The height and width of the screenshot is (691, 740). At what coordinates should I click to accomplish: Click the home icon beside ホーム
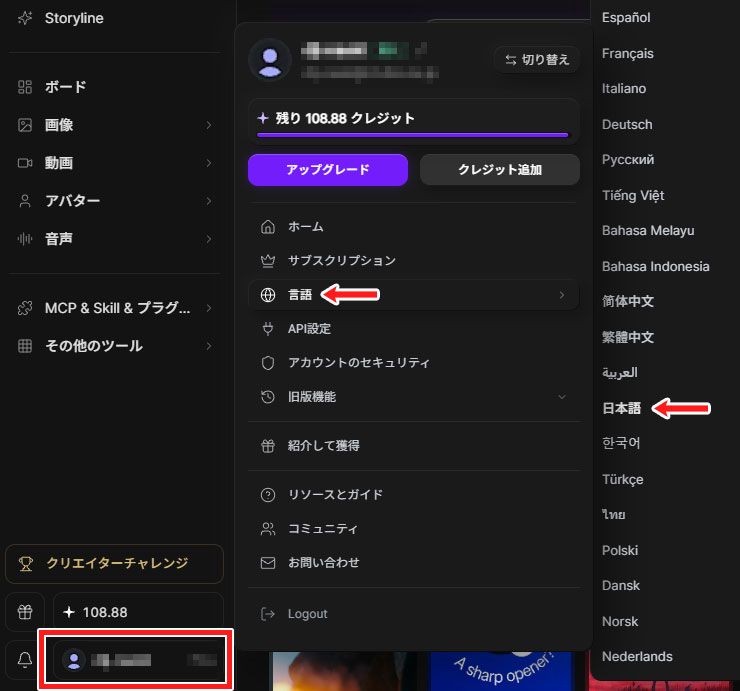pyautogui.click(x=268, y=227)
